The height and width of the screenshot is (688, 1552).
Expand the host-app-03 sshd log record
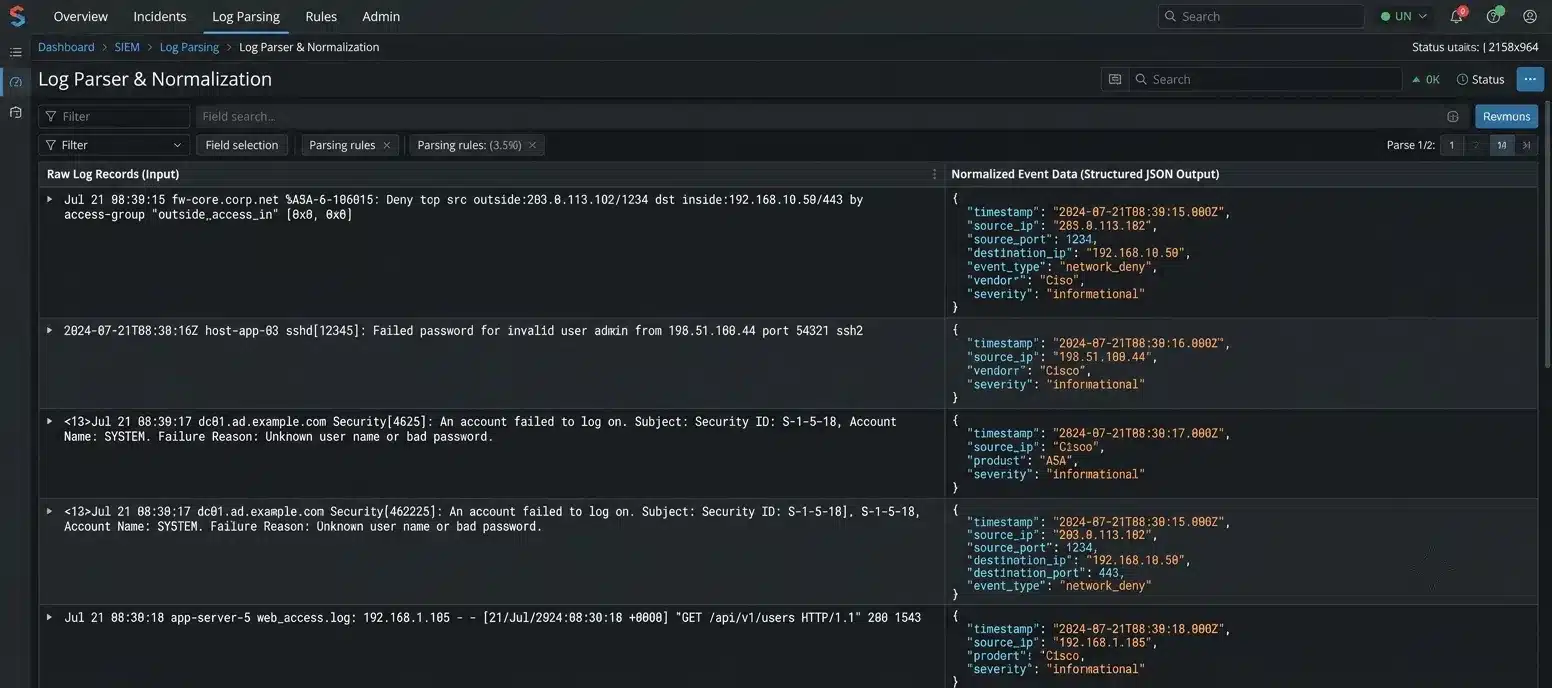coord(49,330)
